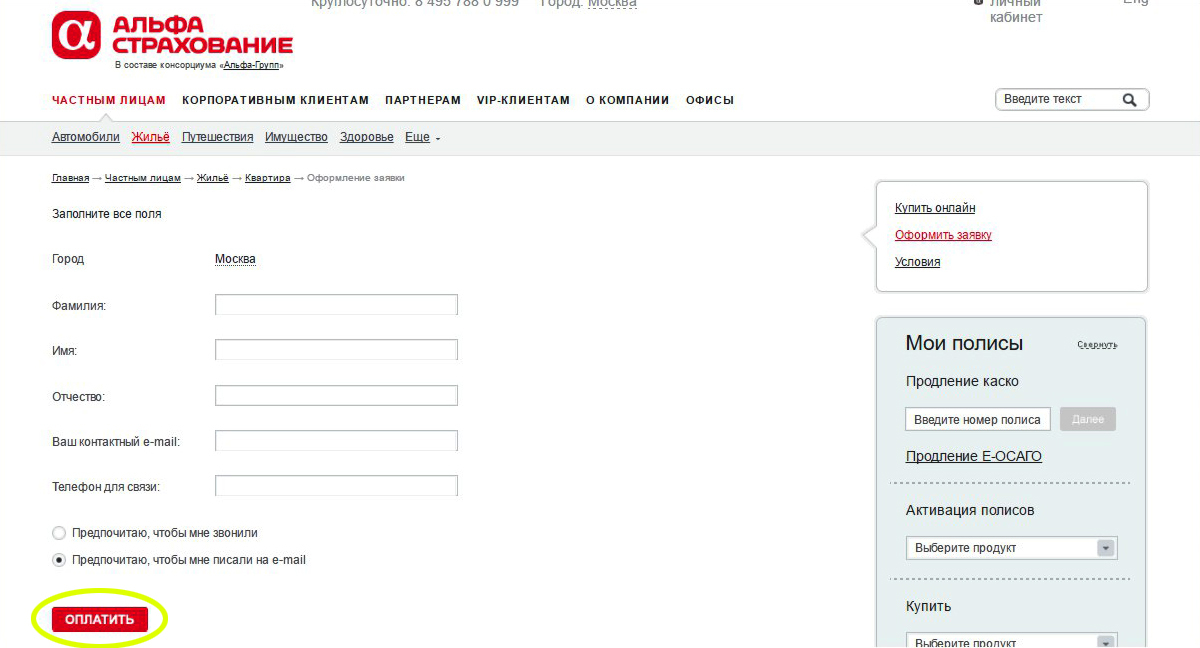This screenshot has height=648, width=1200.
Task: Open the Продление Е-ОСАГО link
Action: (973, 456)
